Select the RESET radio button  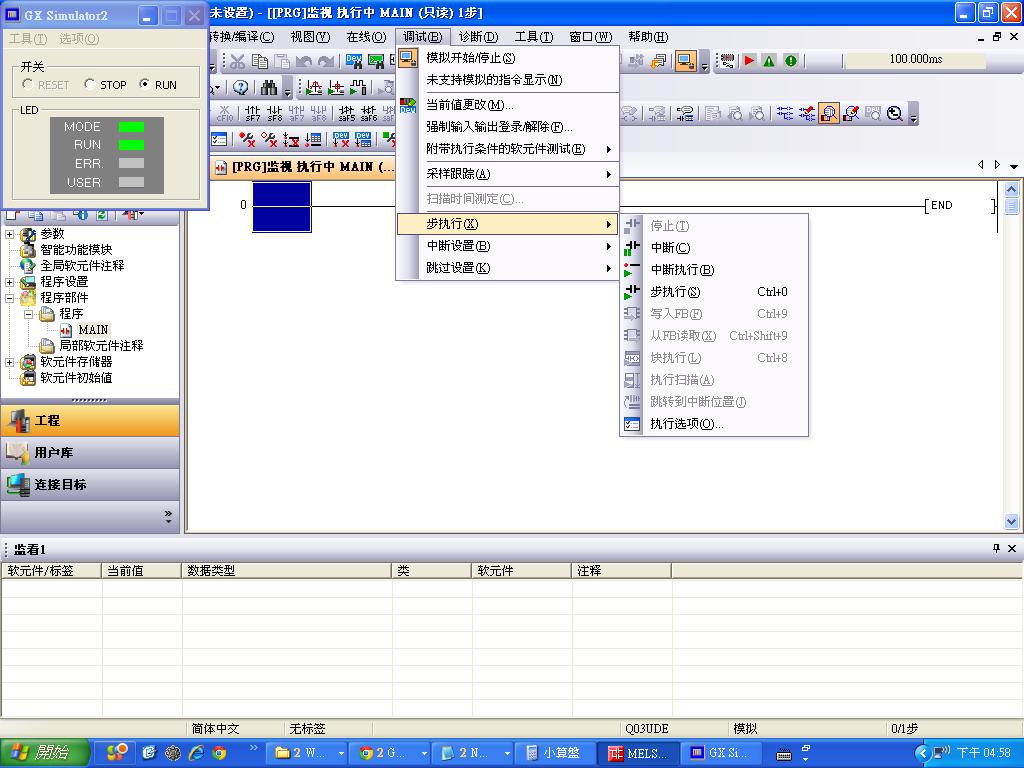28,85
